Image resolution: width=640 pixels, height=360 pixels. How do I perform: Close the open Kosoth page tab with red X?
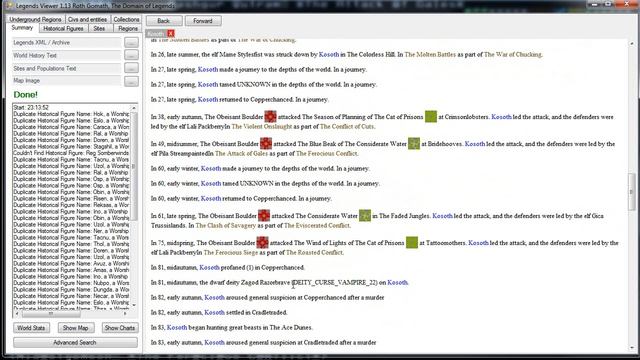pos(171,33)
